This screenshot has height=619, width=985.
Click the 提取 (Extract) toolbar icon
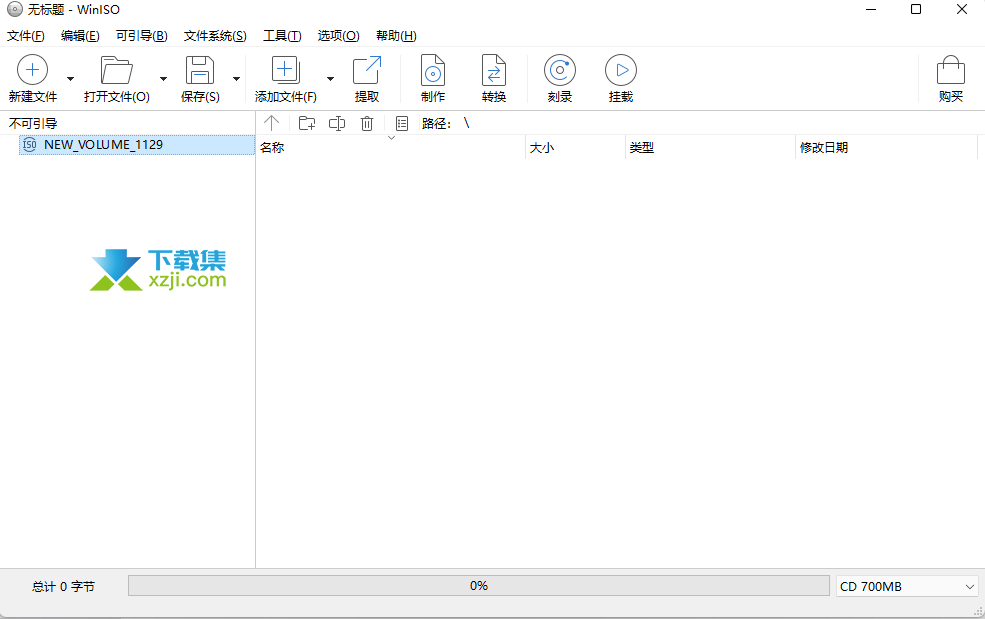pos(367,70)
